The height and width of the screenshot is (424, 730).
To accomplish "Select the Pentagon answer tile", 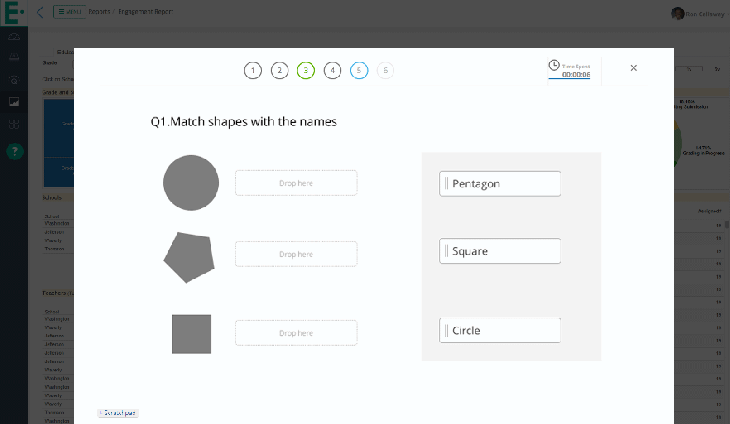I will 500,184.
